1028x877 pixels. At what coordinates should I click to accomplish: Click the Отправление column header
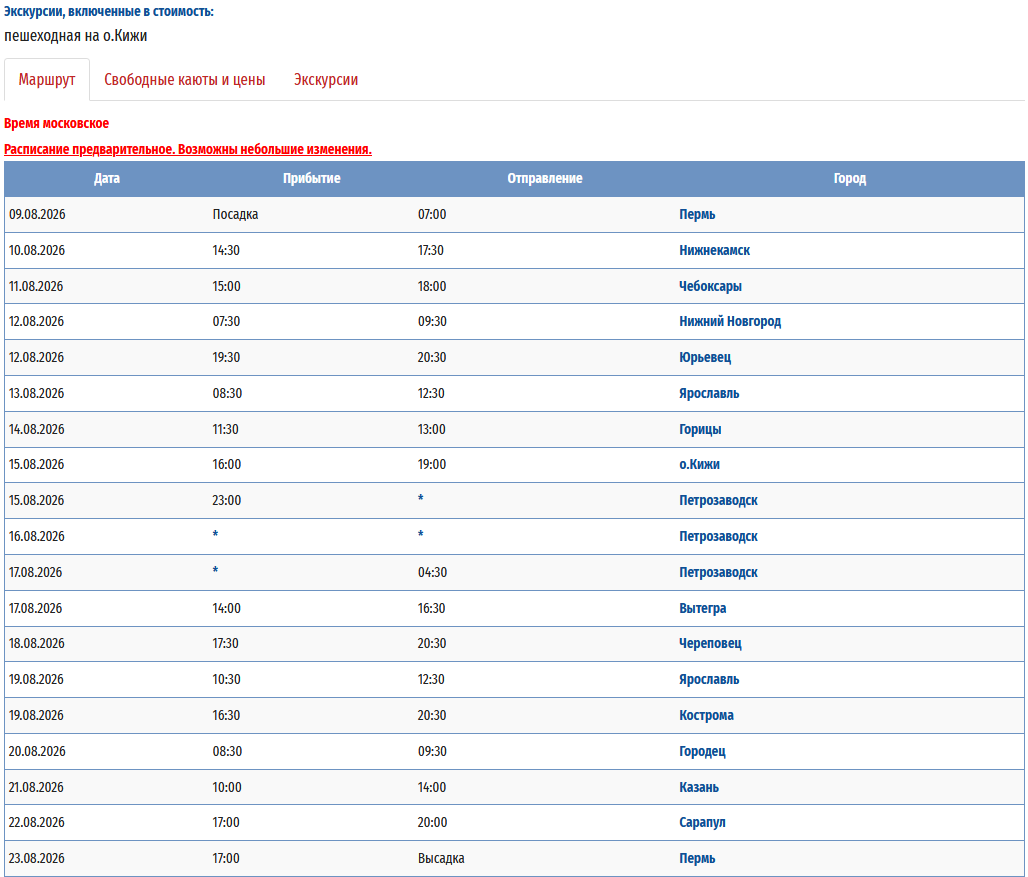coord(544,179)
